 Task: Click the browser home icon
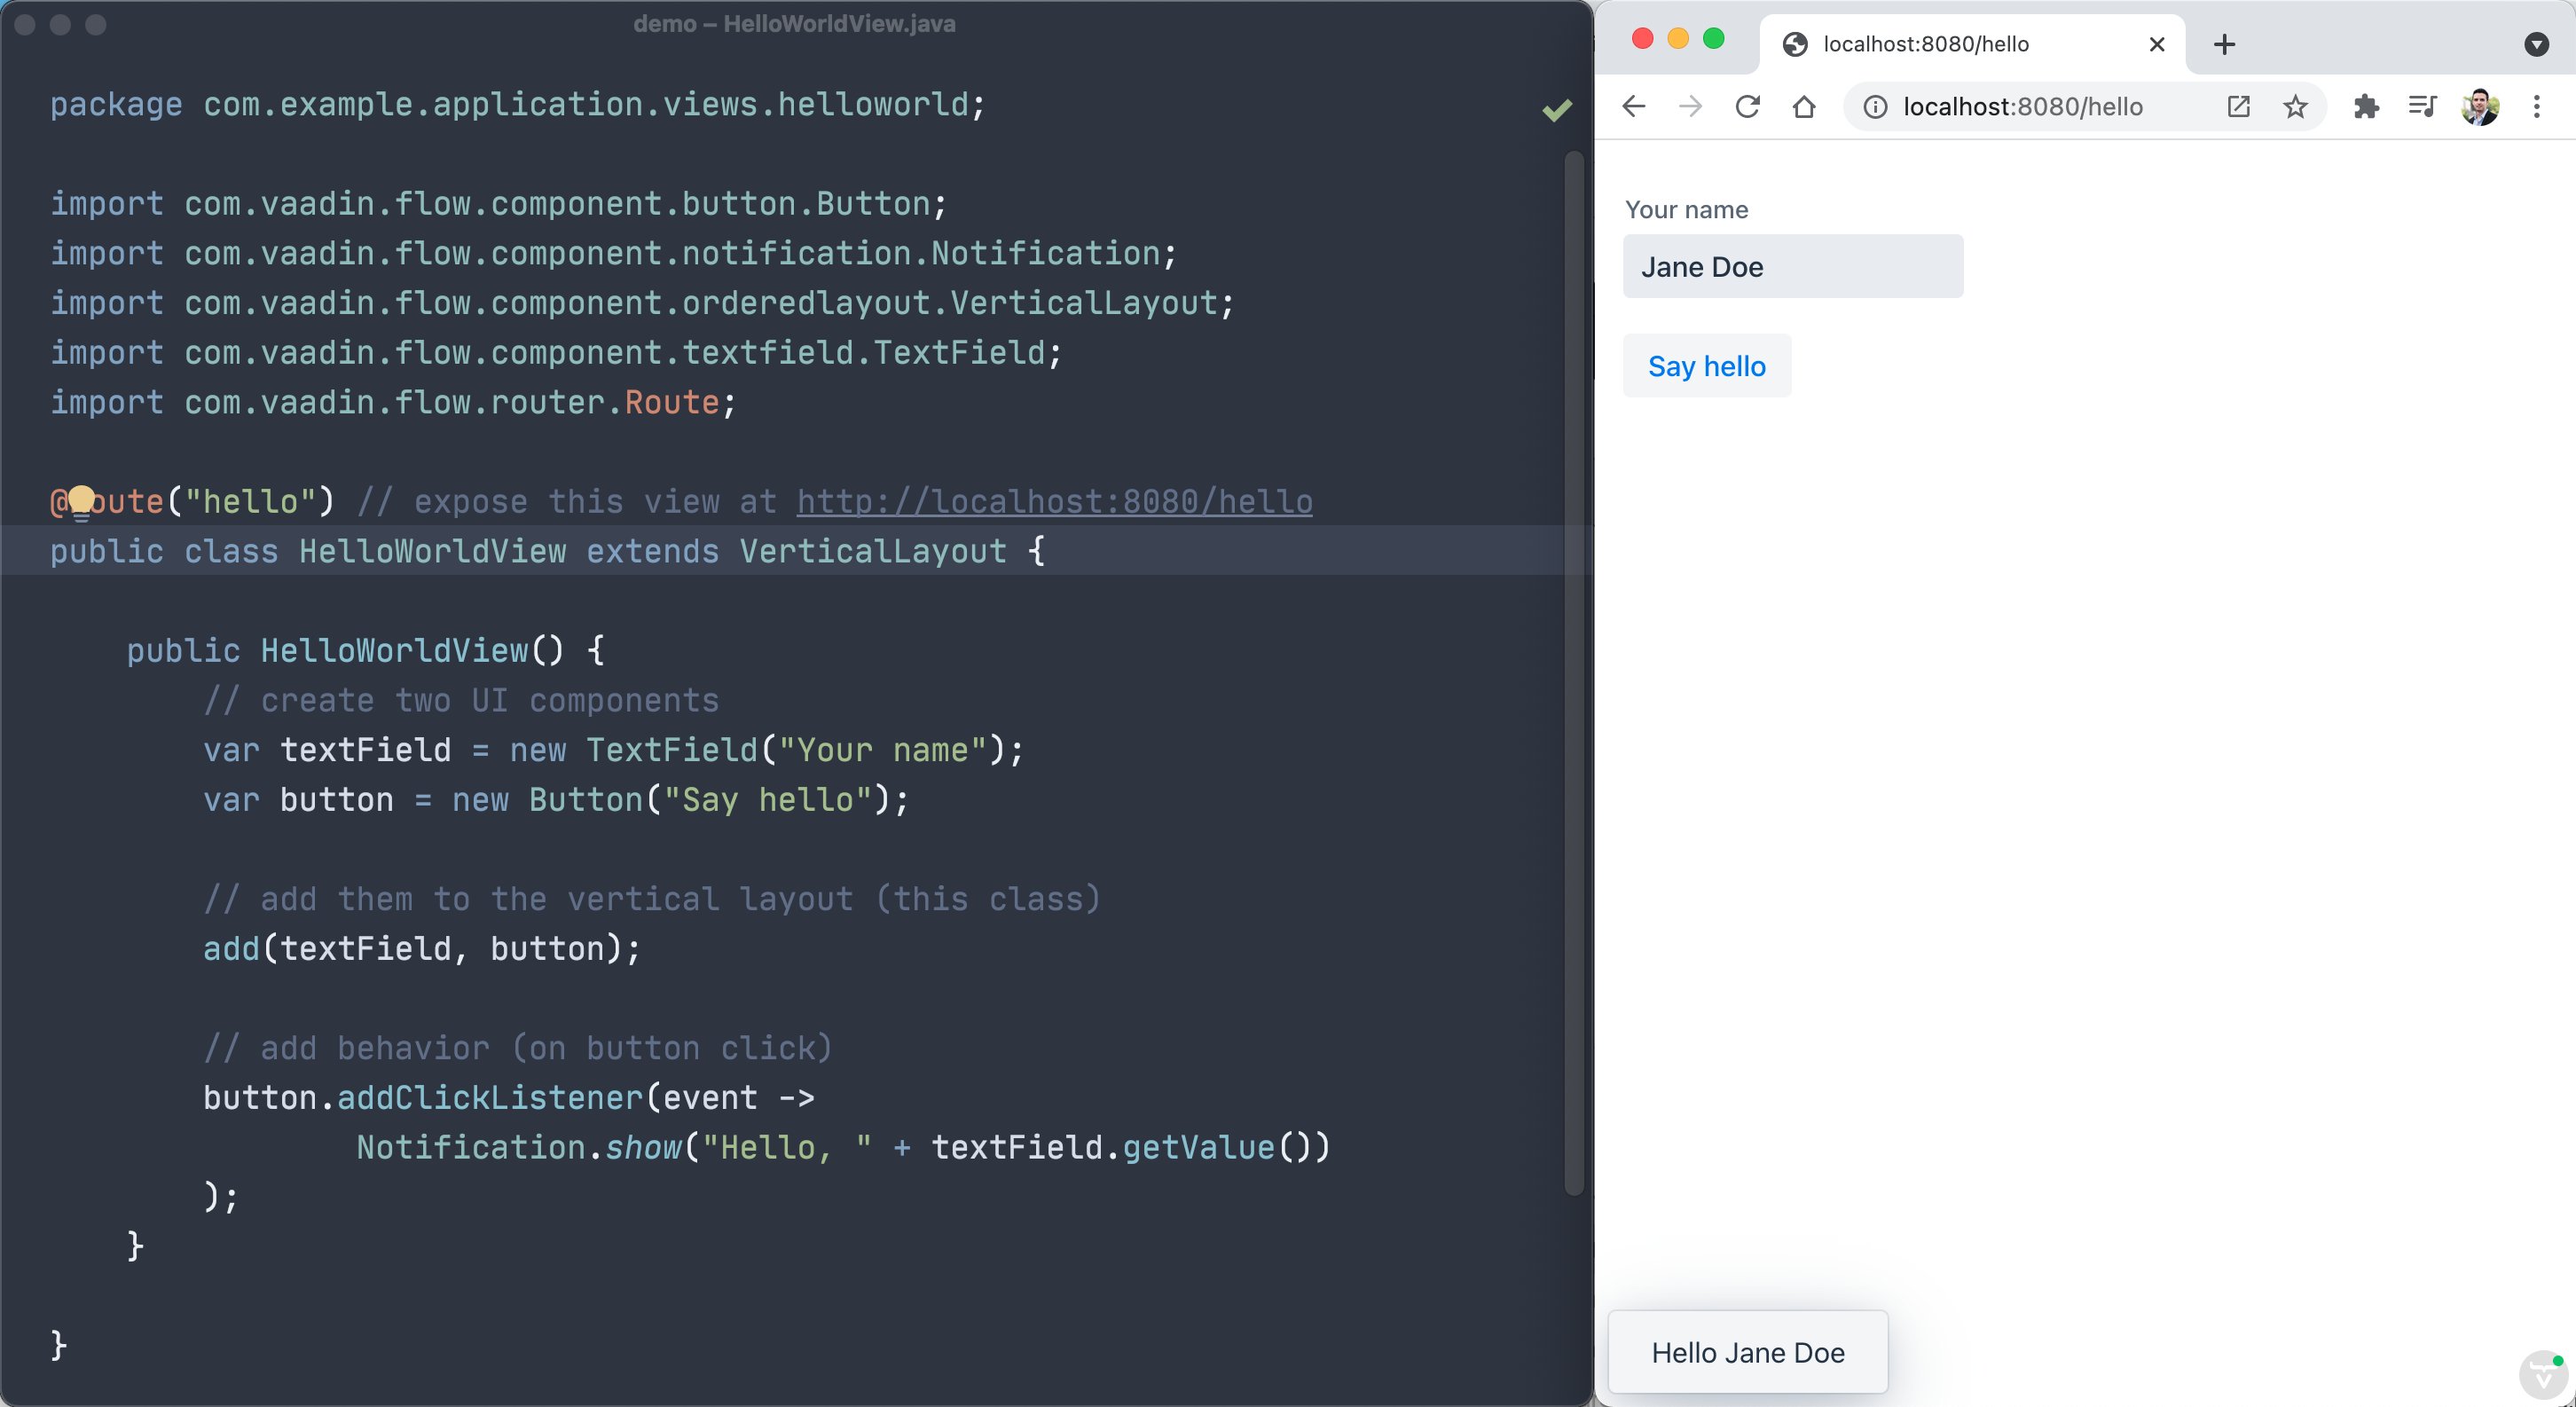click(1809, 107)
